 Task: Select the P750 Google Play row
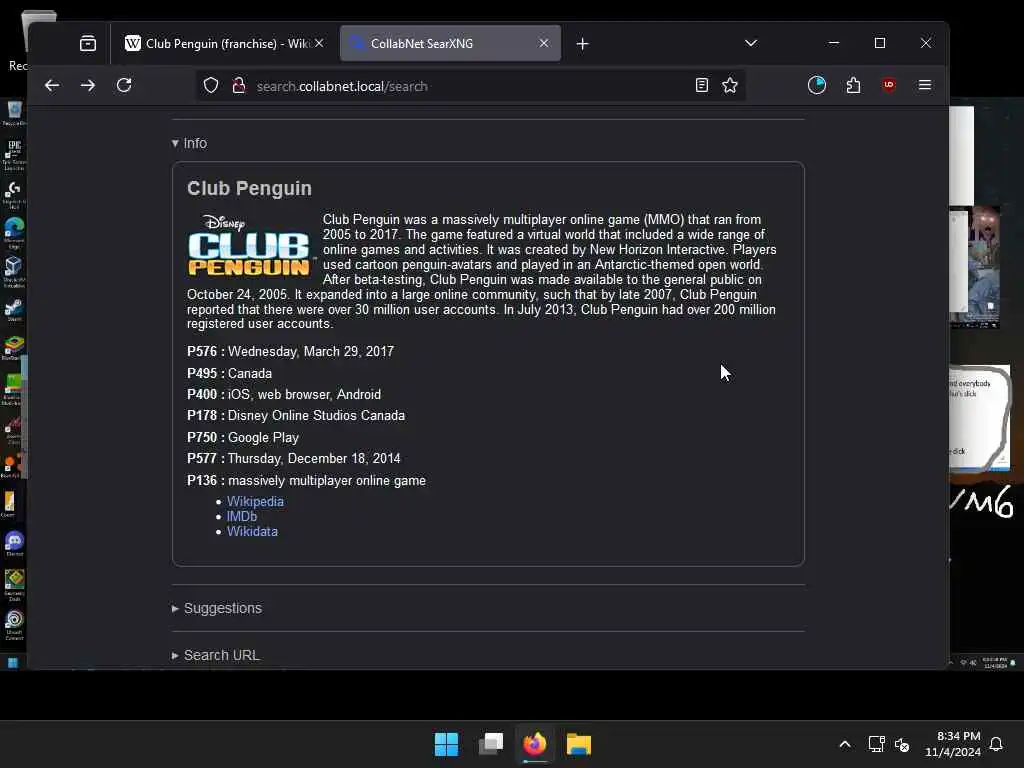243,438
